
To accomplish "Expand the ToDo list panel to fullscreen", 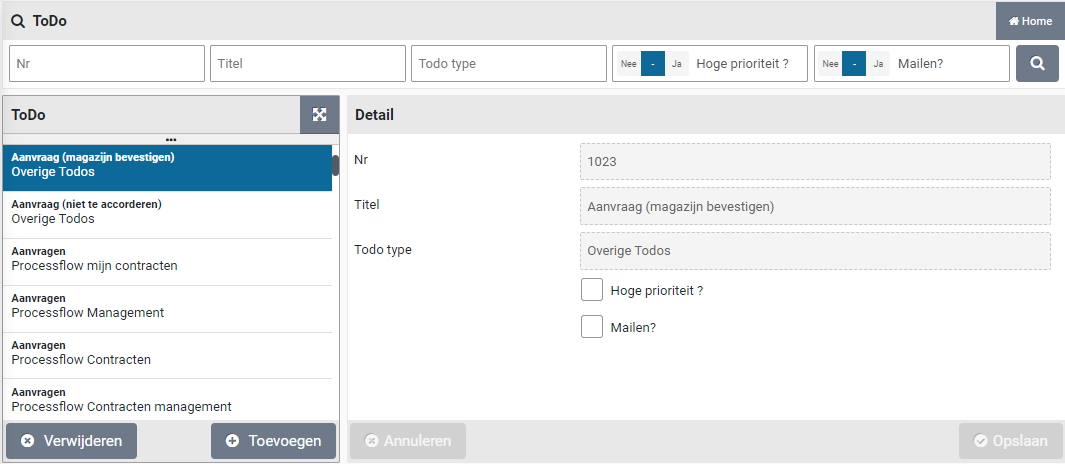I will (x=319, y=115).
